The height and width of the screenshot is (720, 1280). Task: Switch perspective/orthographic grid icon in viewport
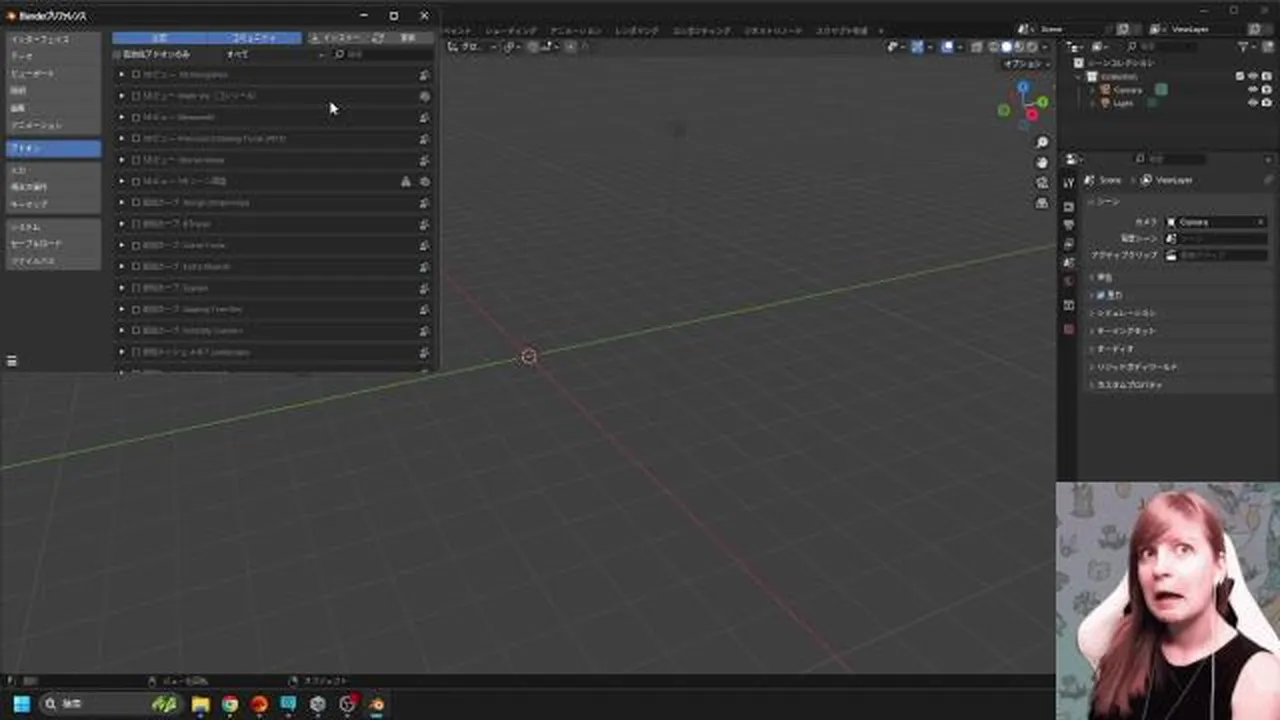pos(1042,202)
